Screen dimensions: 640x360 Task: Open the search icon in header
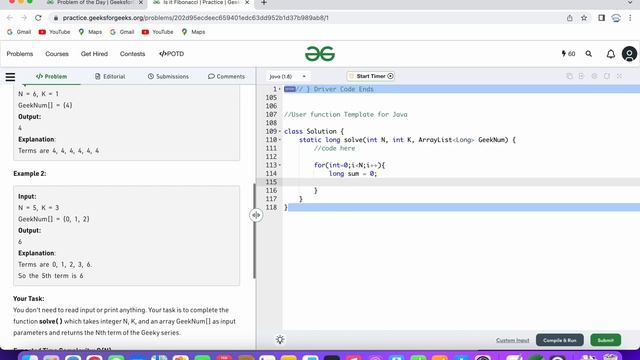click(x=589, y=54)
